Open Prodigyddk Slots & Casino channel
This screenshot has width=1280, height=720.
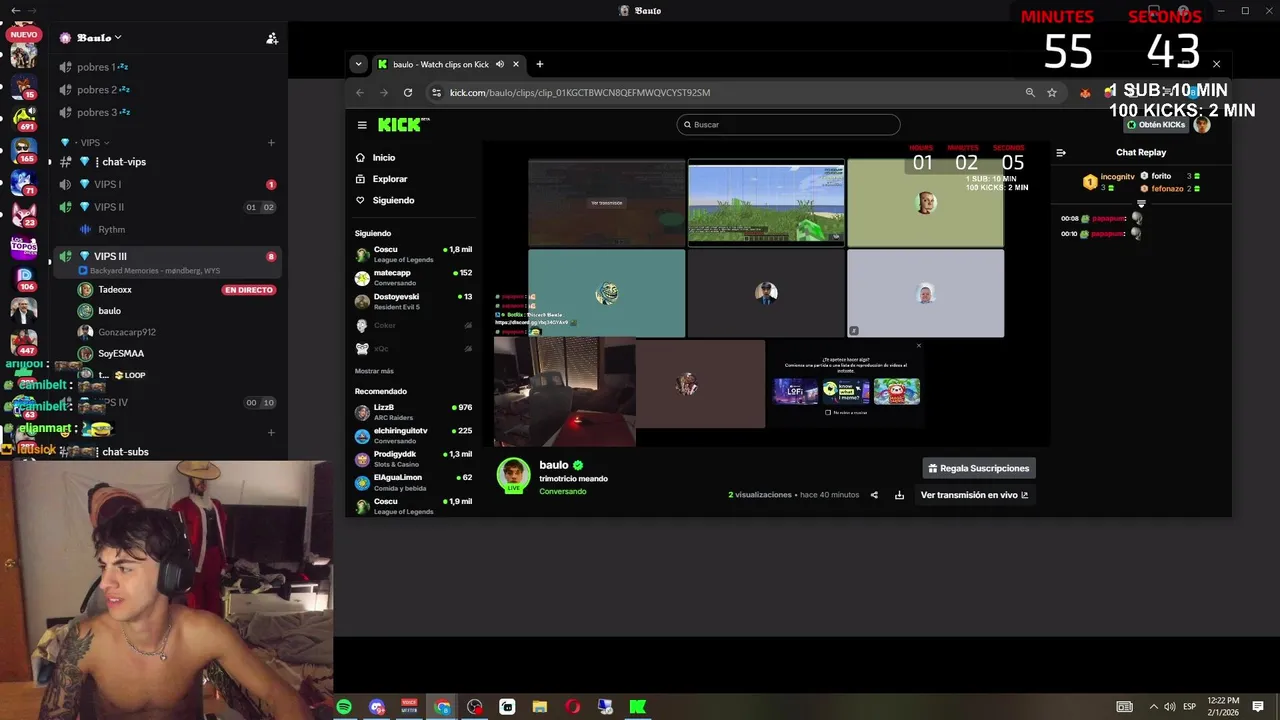(414, 459)
